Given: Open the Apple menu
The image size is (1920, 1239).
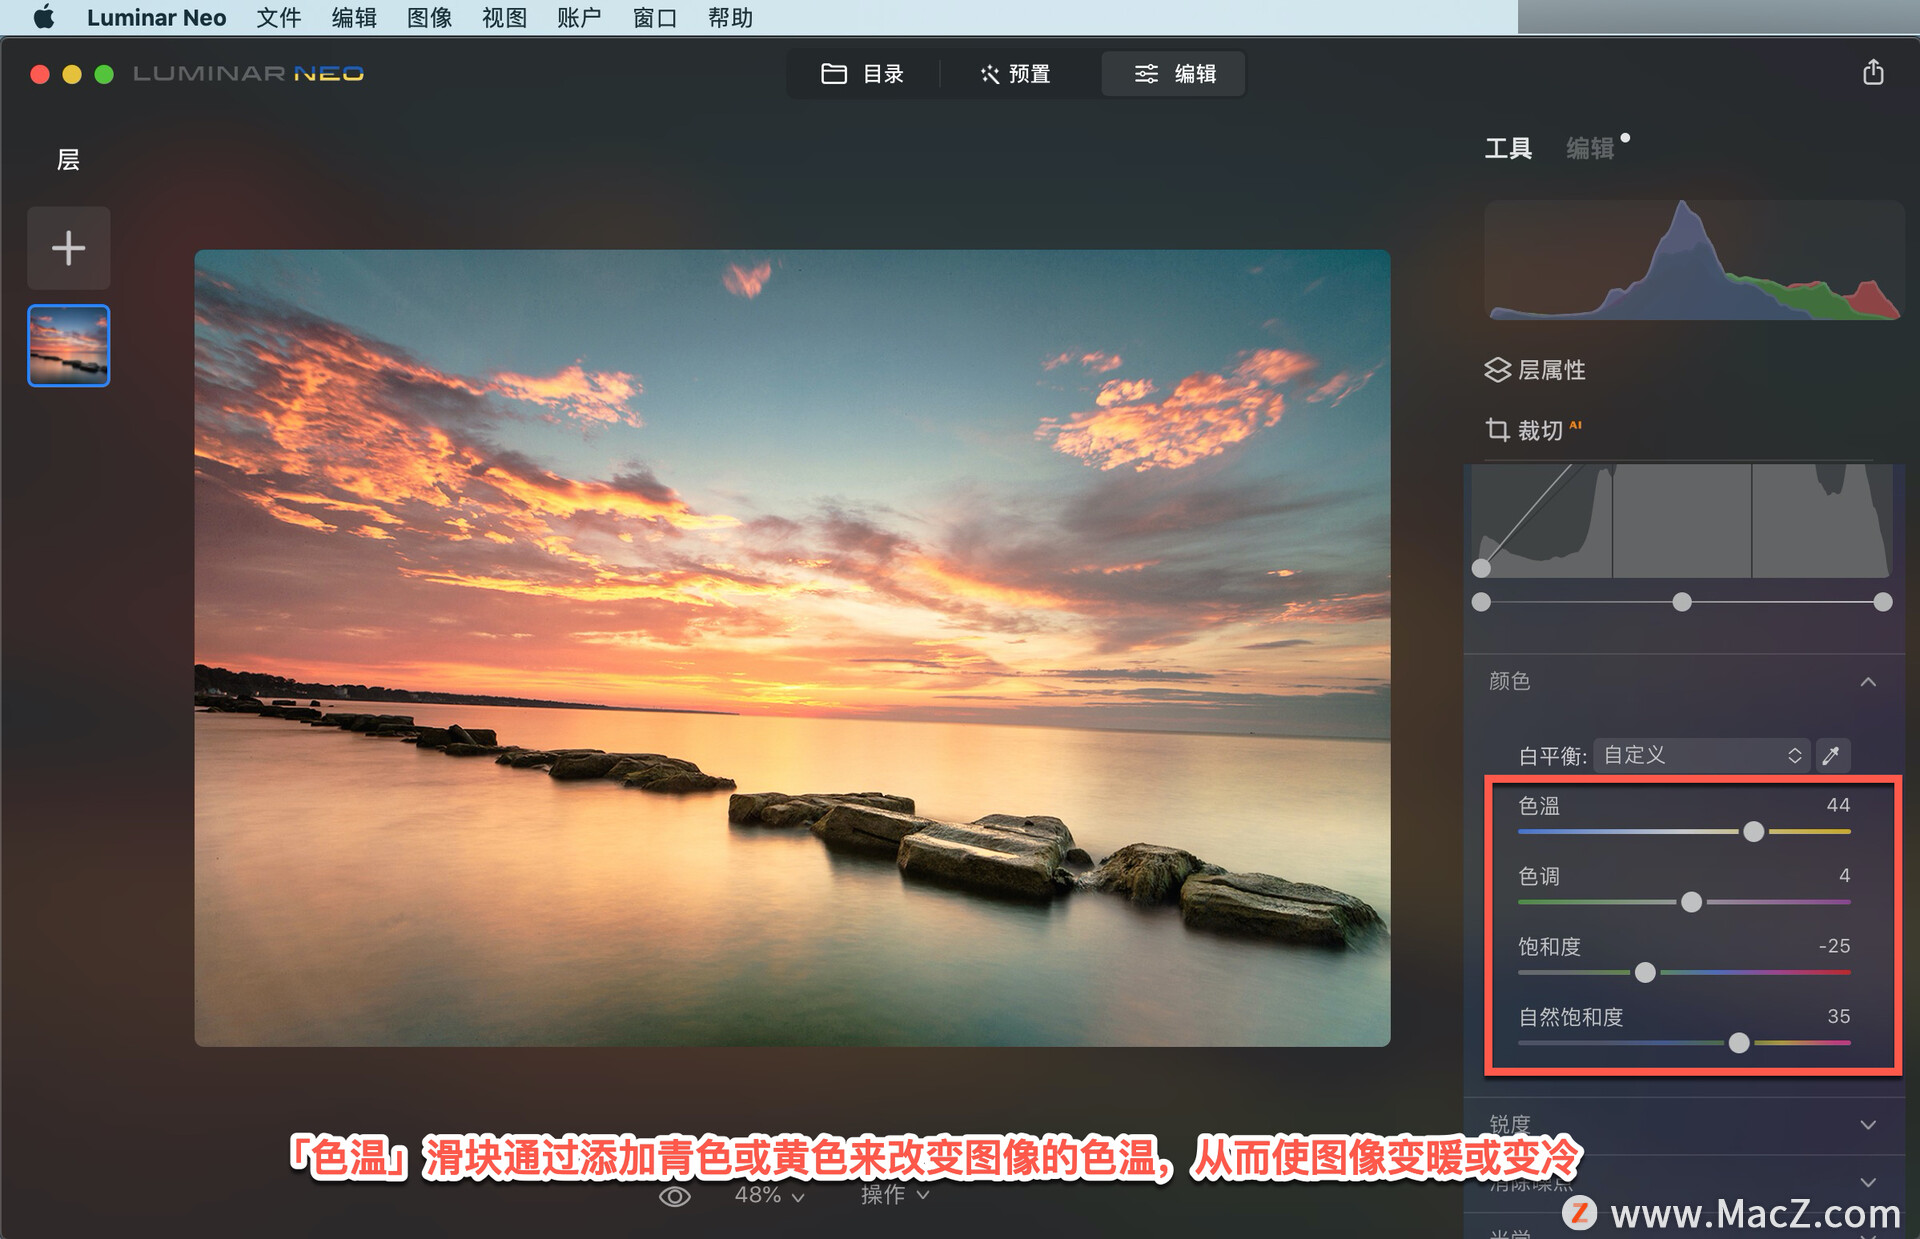Looking at the screenshot, I should (43, 17).
